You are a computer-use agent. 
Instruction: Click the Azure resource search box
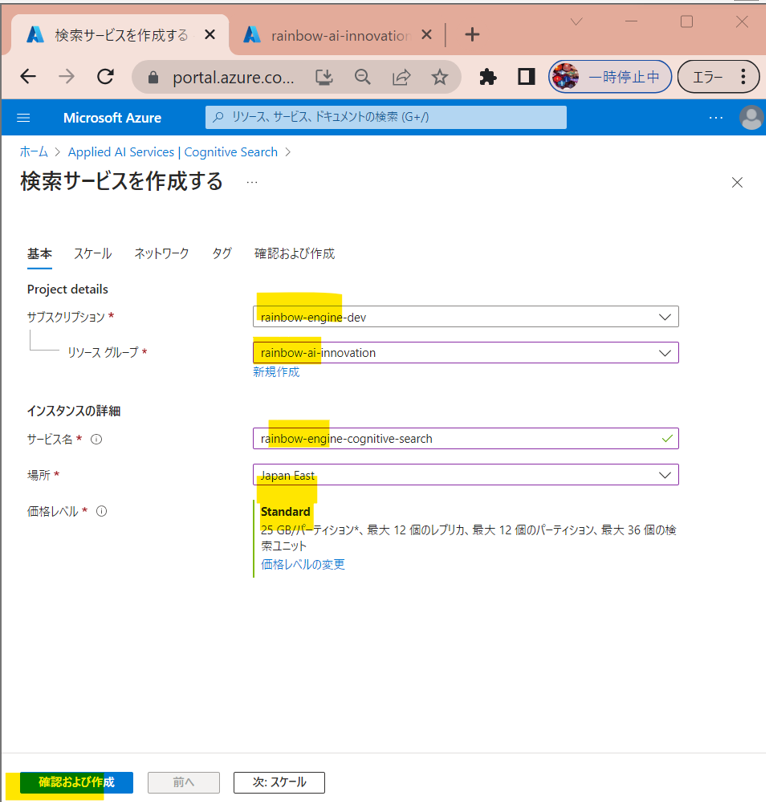click(x=386, y=118)
